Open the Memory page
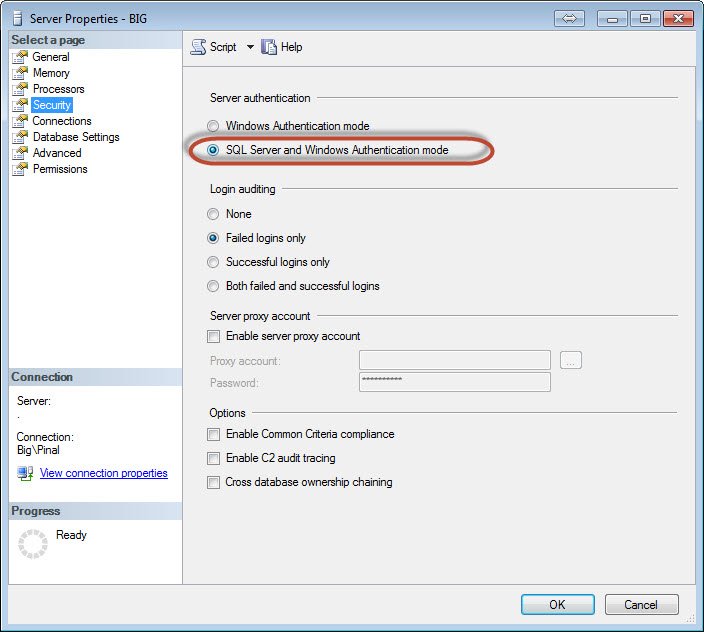The width and height of the screenshot is (704, 632). coord(51,73)
